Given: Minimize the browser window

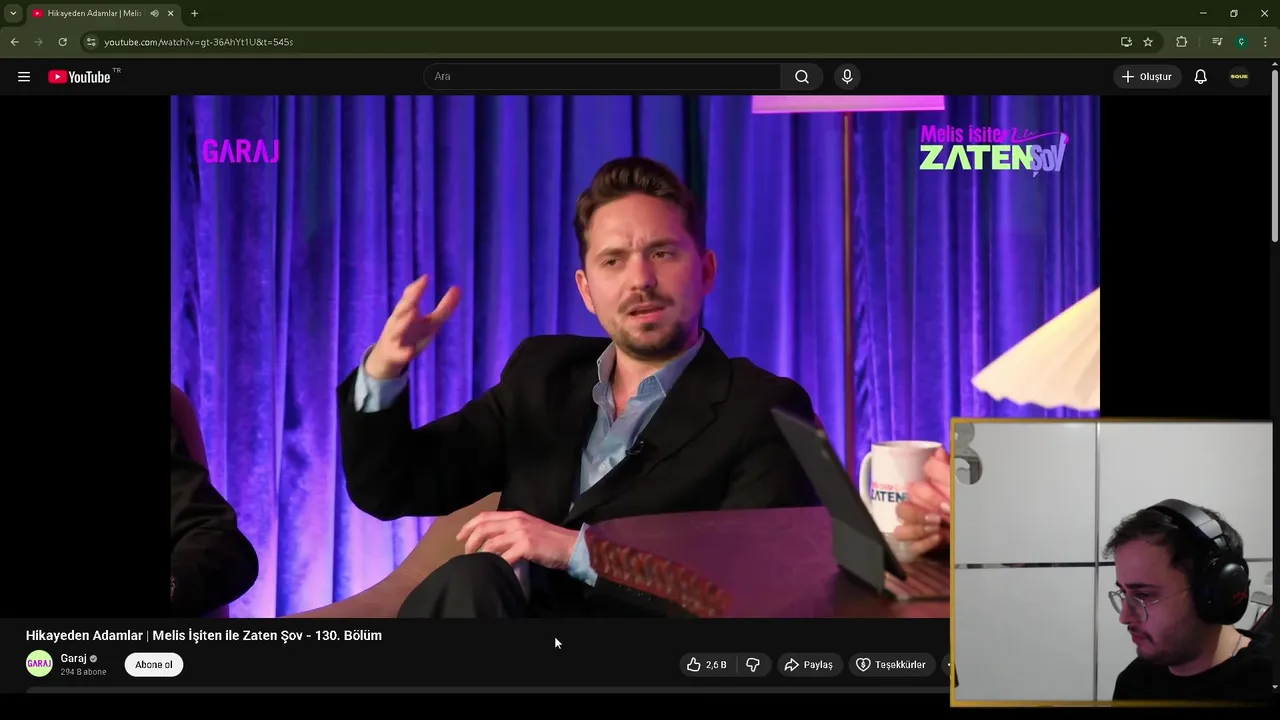Looking at the screenshot, I should click(x=1202, y=13).
